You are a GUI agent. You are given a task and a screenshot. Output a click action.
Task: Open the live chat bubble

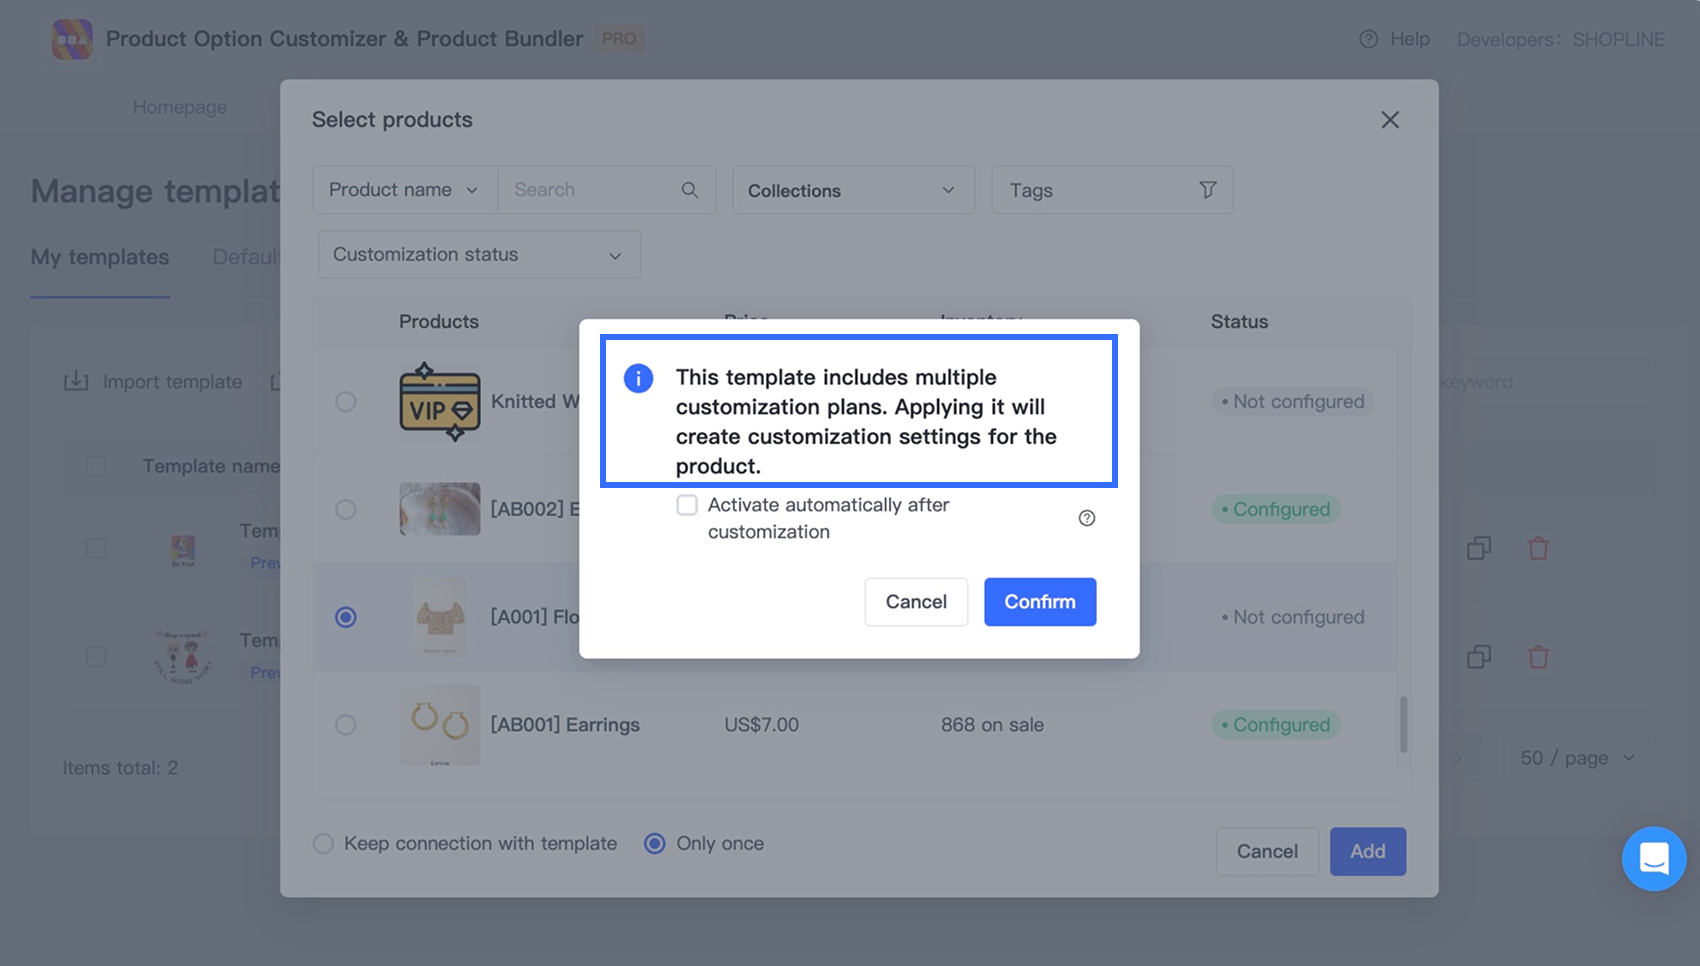coord(1654,858)
